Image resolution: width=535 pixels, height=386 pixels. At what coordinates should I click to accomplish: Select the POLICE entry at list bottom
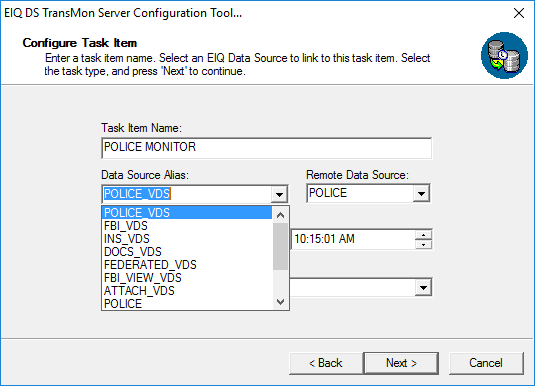[x=187, y=303]
